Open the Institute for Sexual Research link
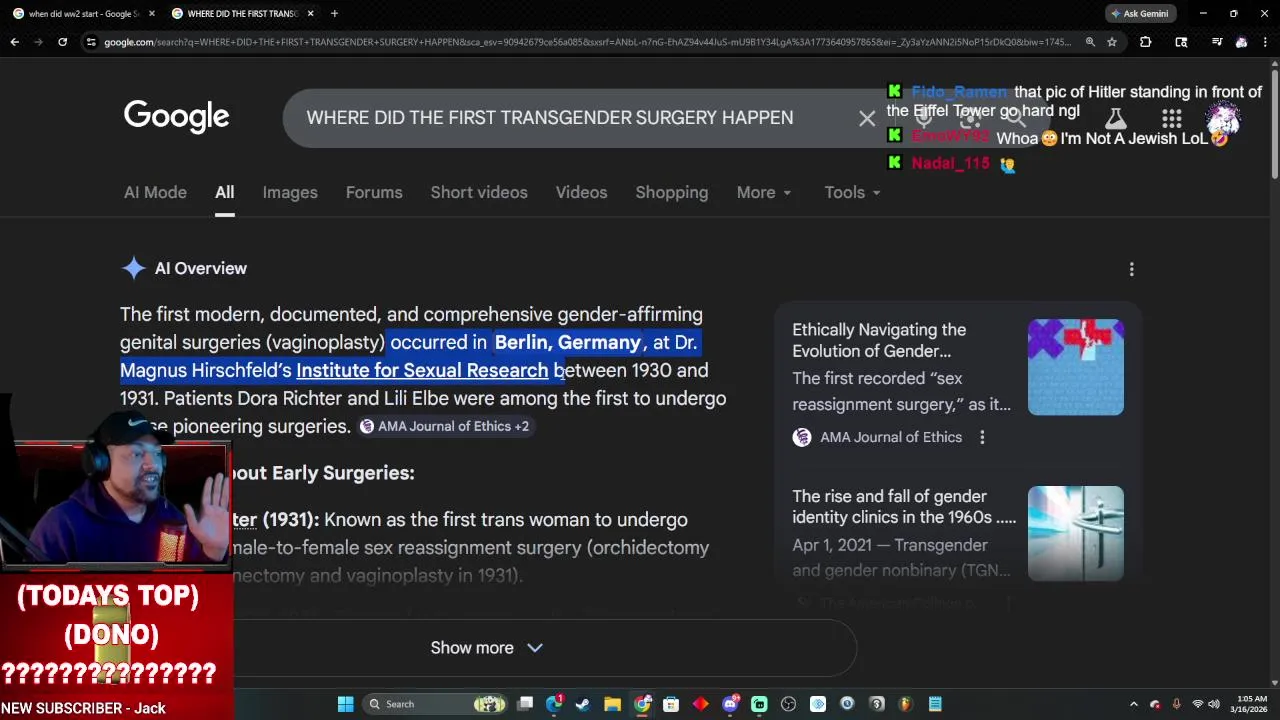The width and height of the screenshot is (1280, 720). 422,370
